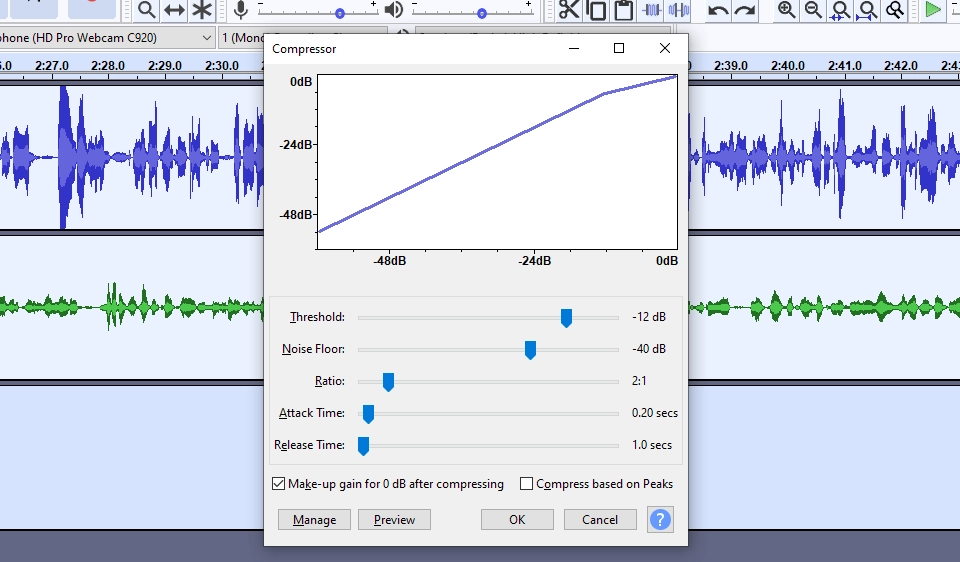Click the Cut scissors icon
The image size is (960, 562).
[x=569, y=10]
